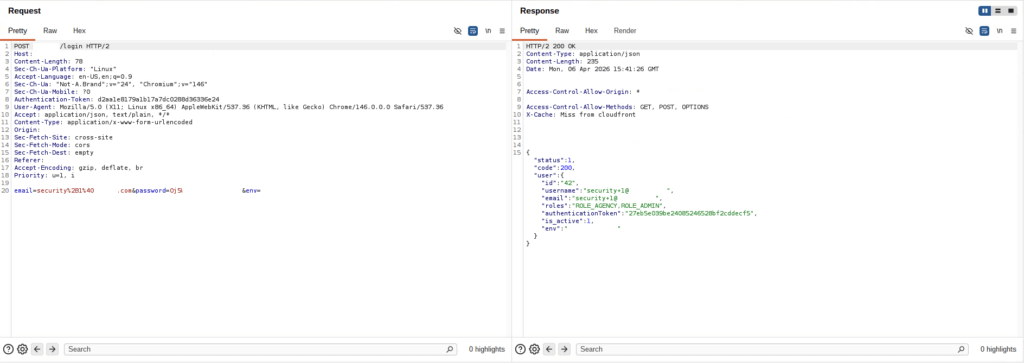
Task: Click the User-Agent request header line
Action: point(229,107)
